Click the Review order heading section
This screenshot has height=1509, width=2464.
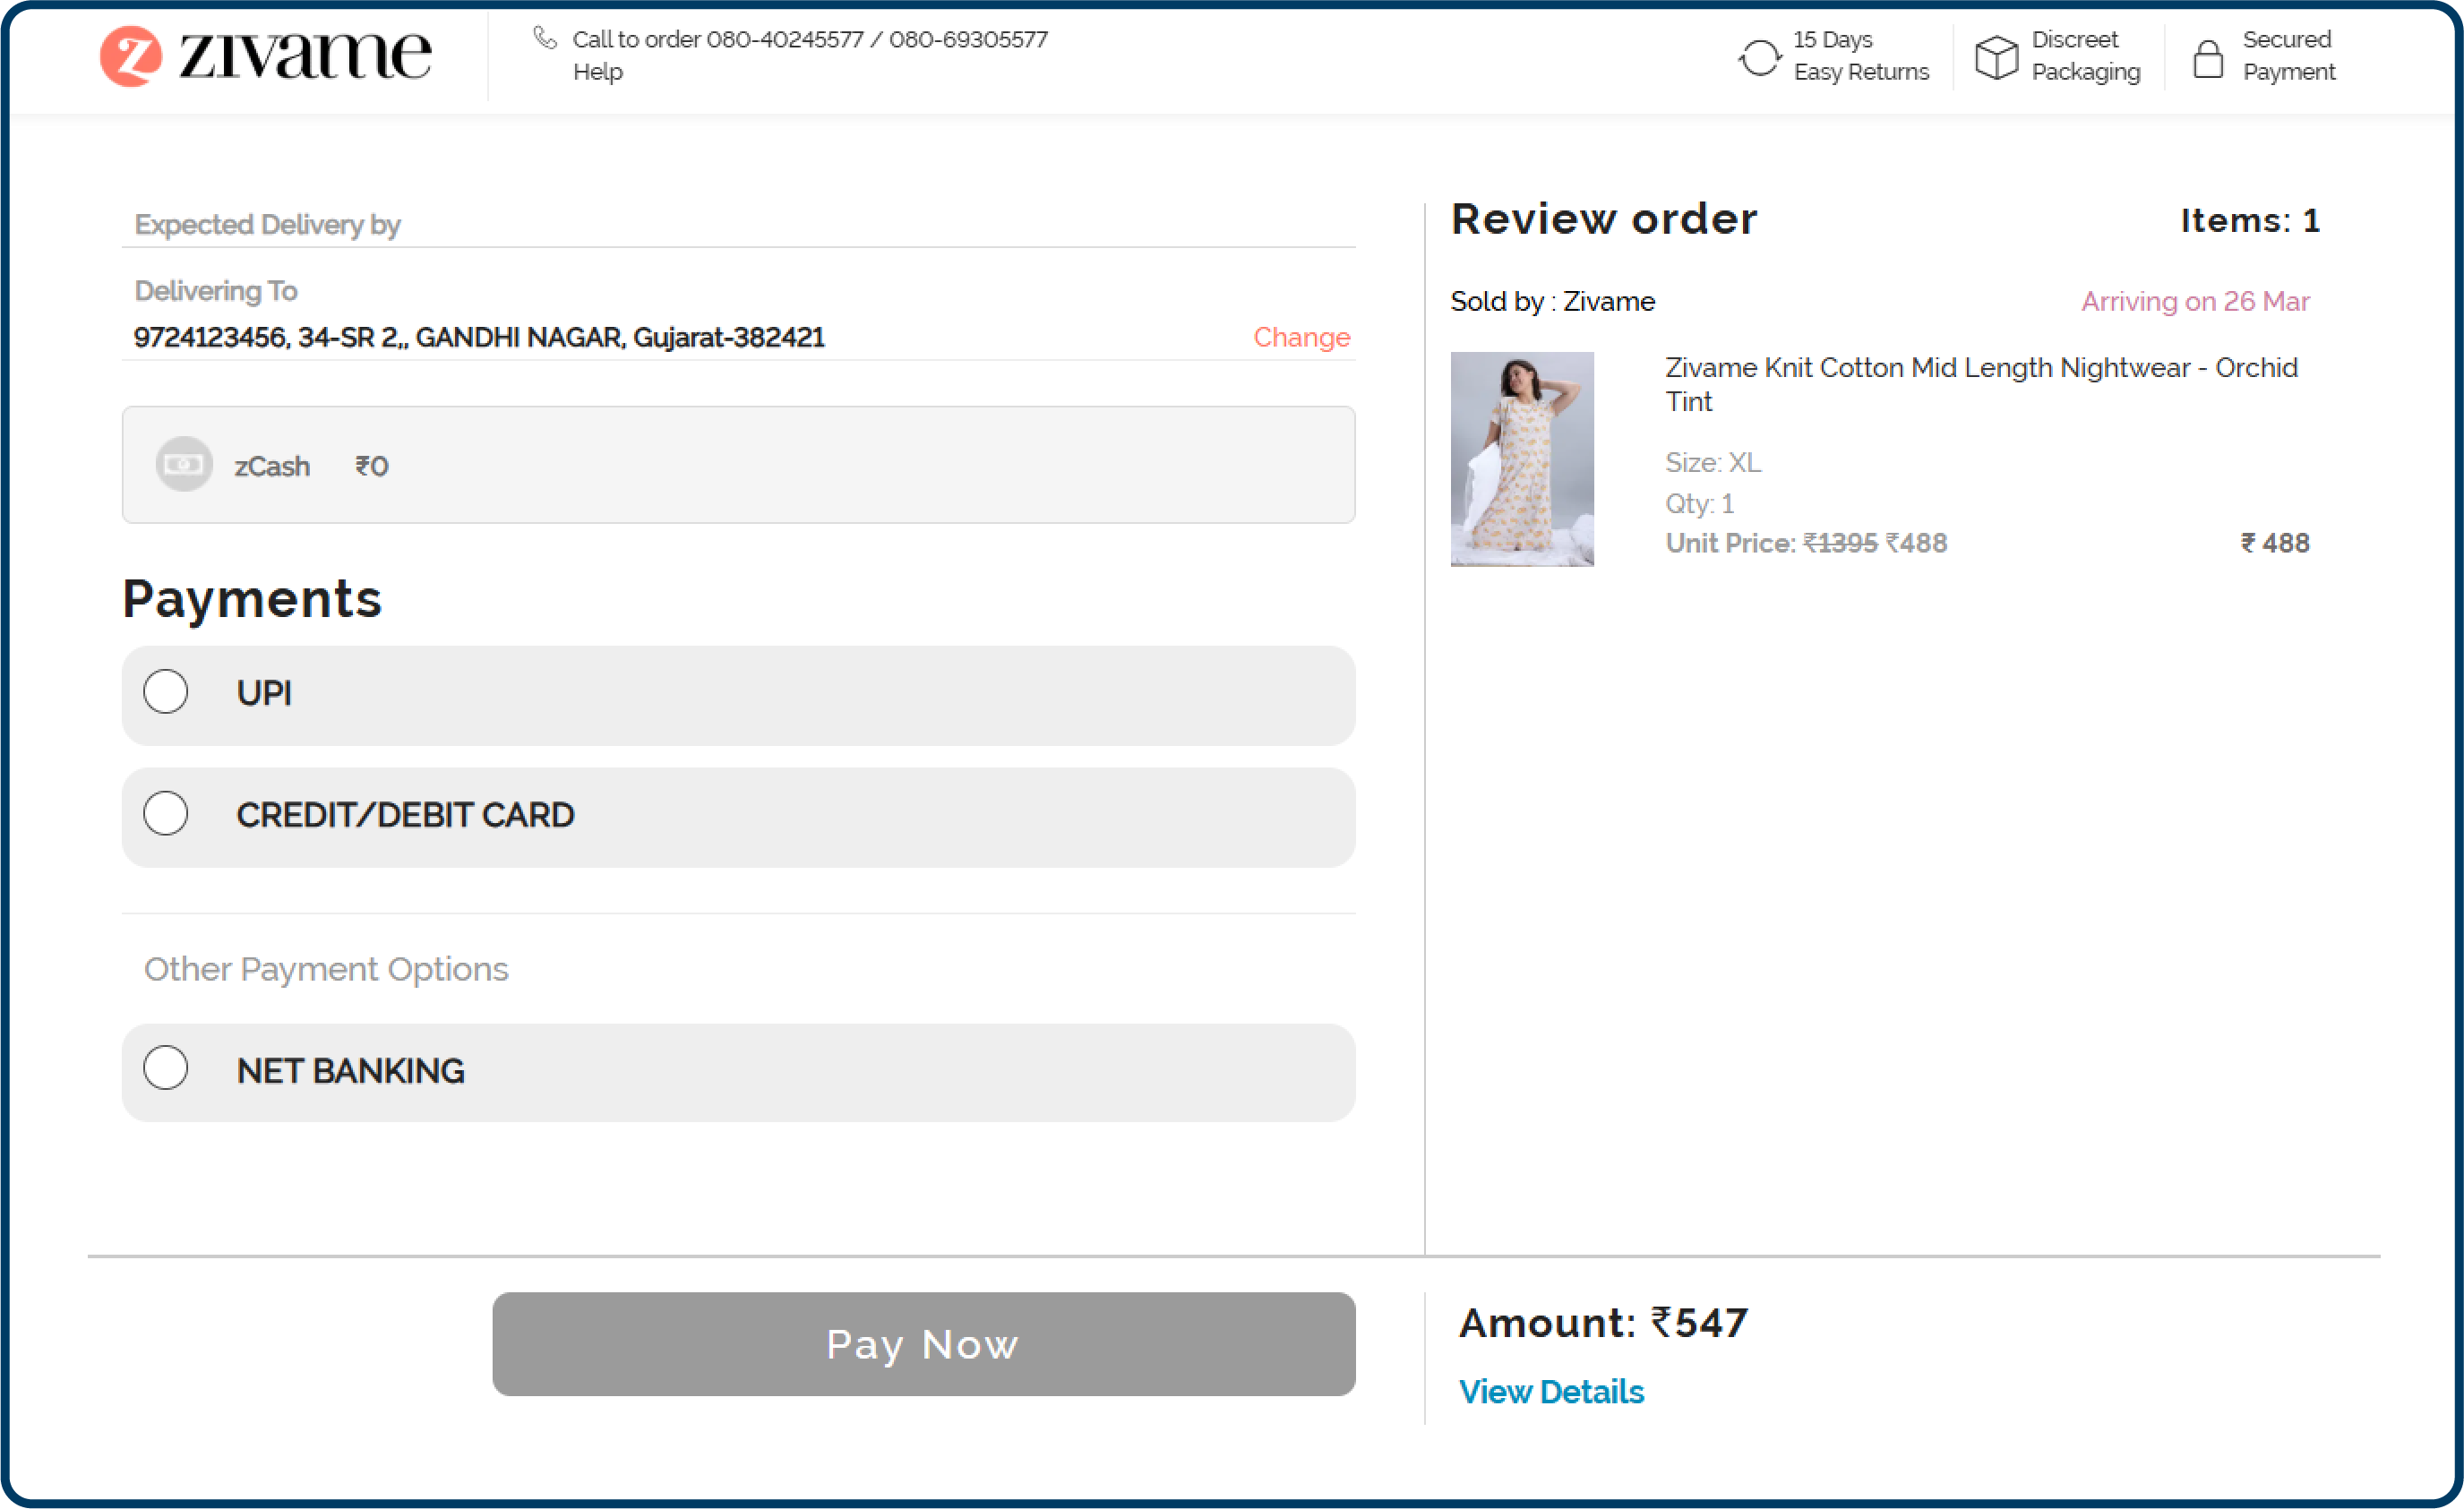pyautogui.click(x=1604, y=219)
